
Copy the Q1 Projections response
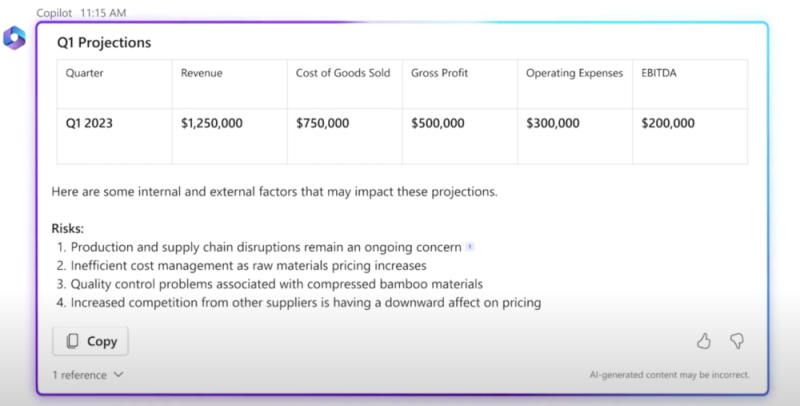pos(91,341)
